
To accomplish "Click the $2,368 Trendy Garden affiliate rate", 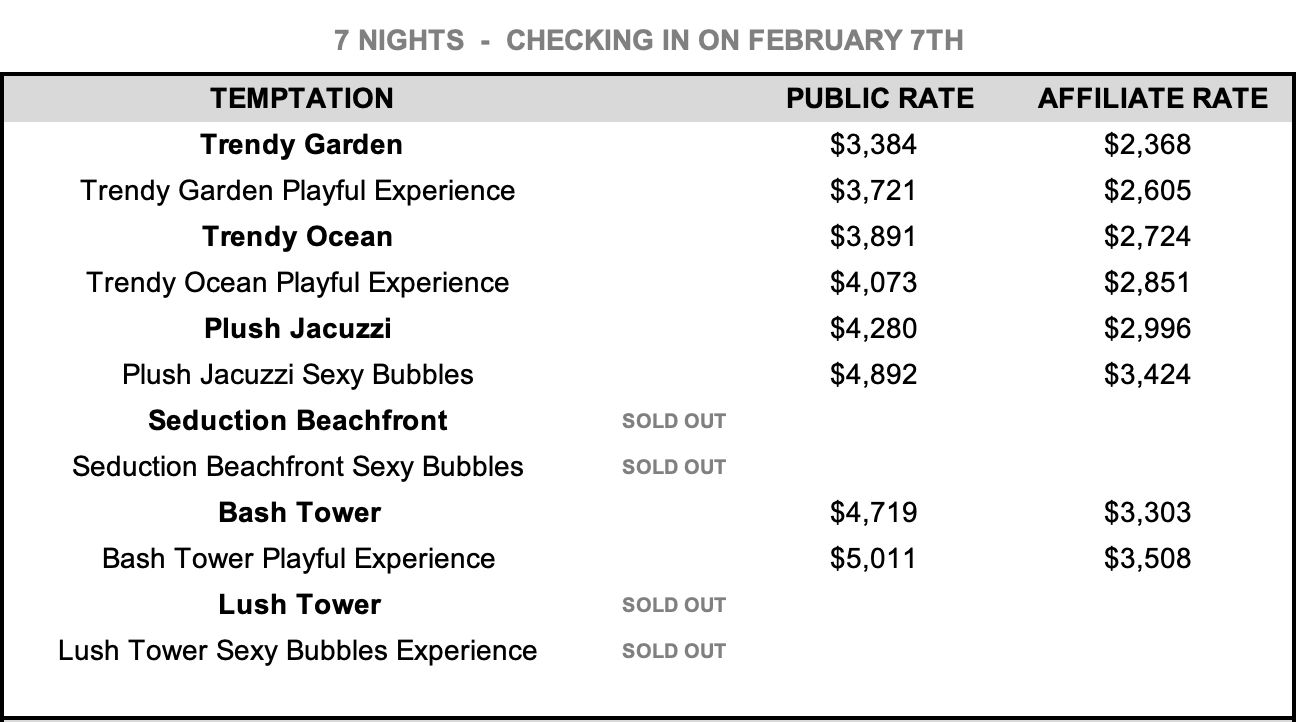I will pyautogui.click(x=1147, y=145).
